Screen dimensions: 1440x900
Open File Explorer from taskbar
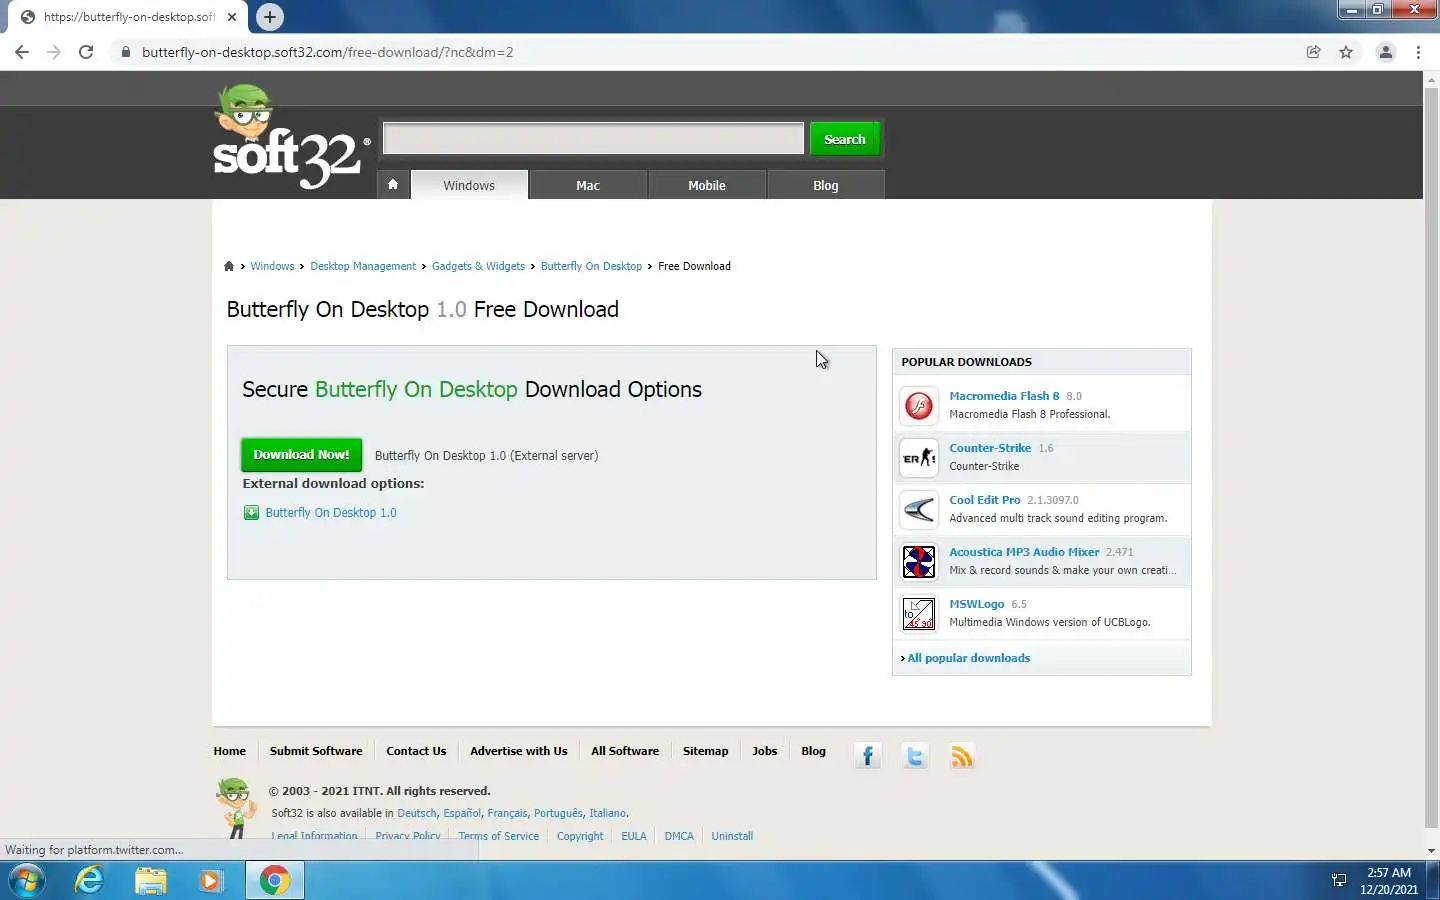(x=151, y=881)
